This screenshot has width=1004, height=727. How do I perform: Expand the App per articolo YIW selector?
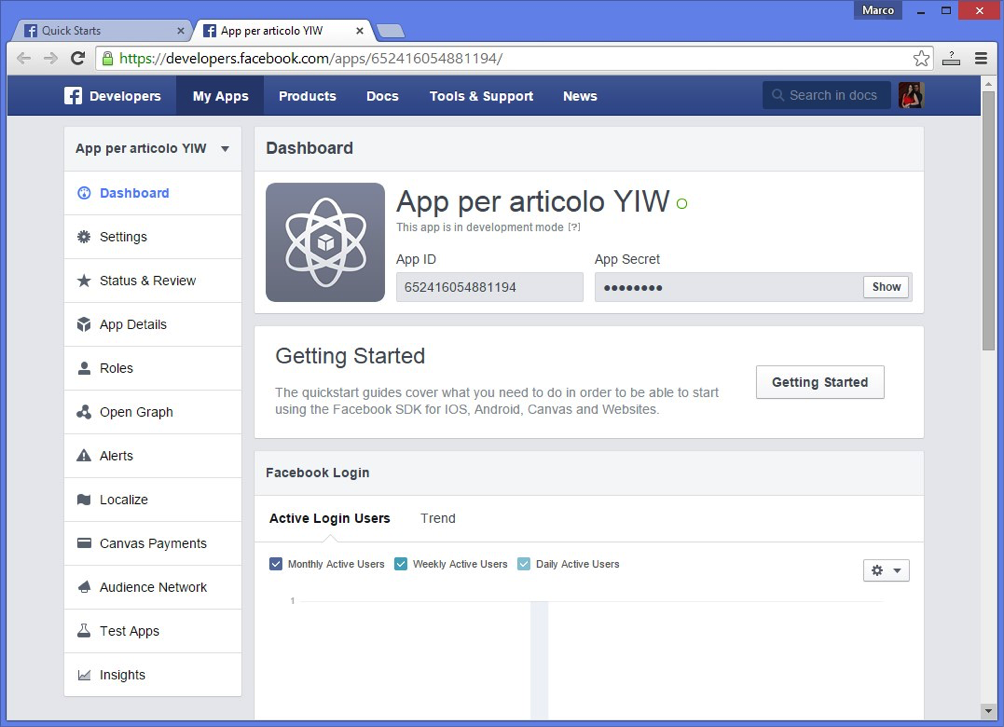(152, 148)
